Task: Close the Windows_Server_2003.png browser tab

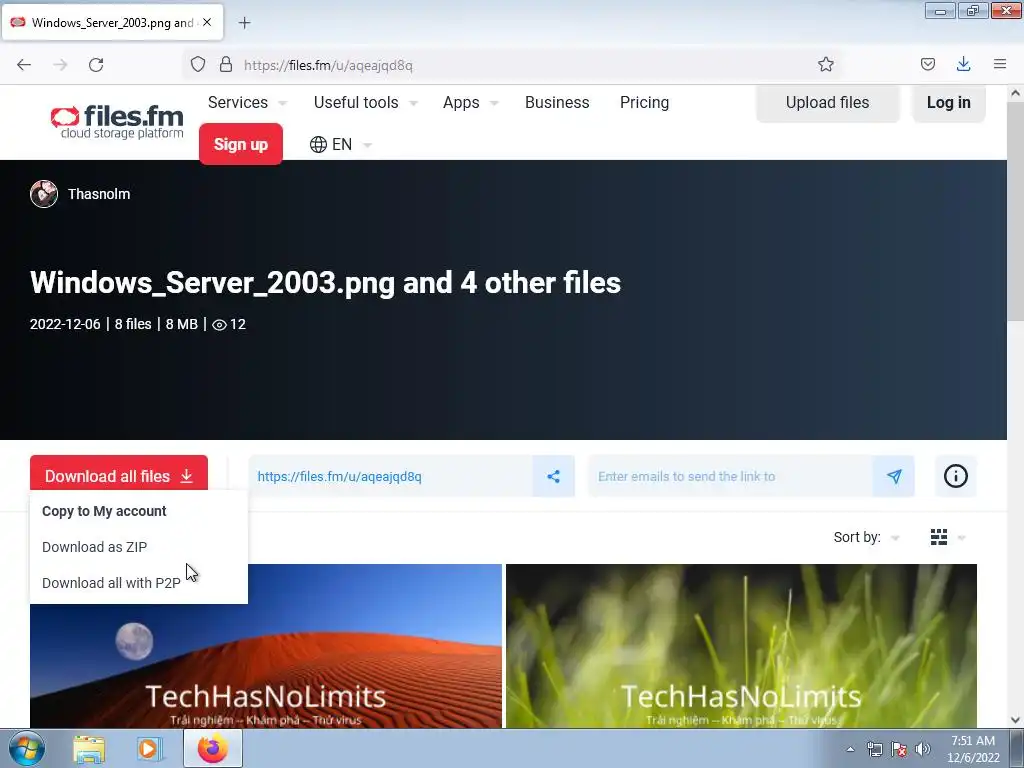Action: pos(207,22)
